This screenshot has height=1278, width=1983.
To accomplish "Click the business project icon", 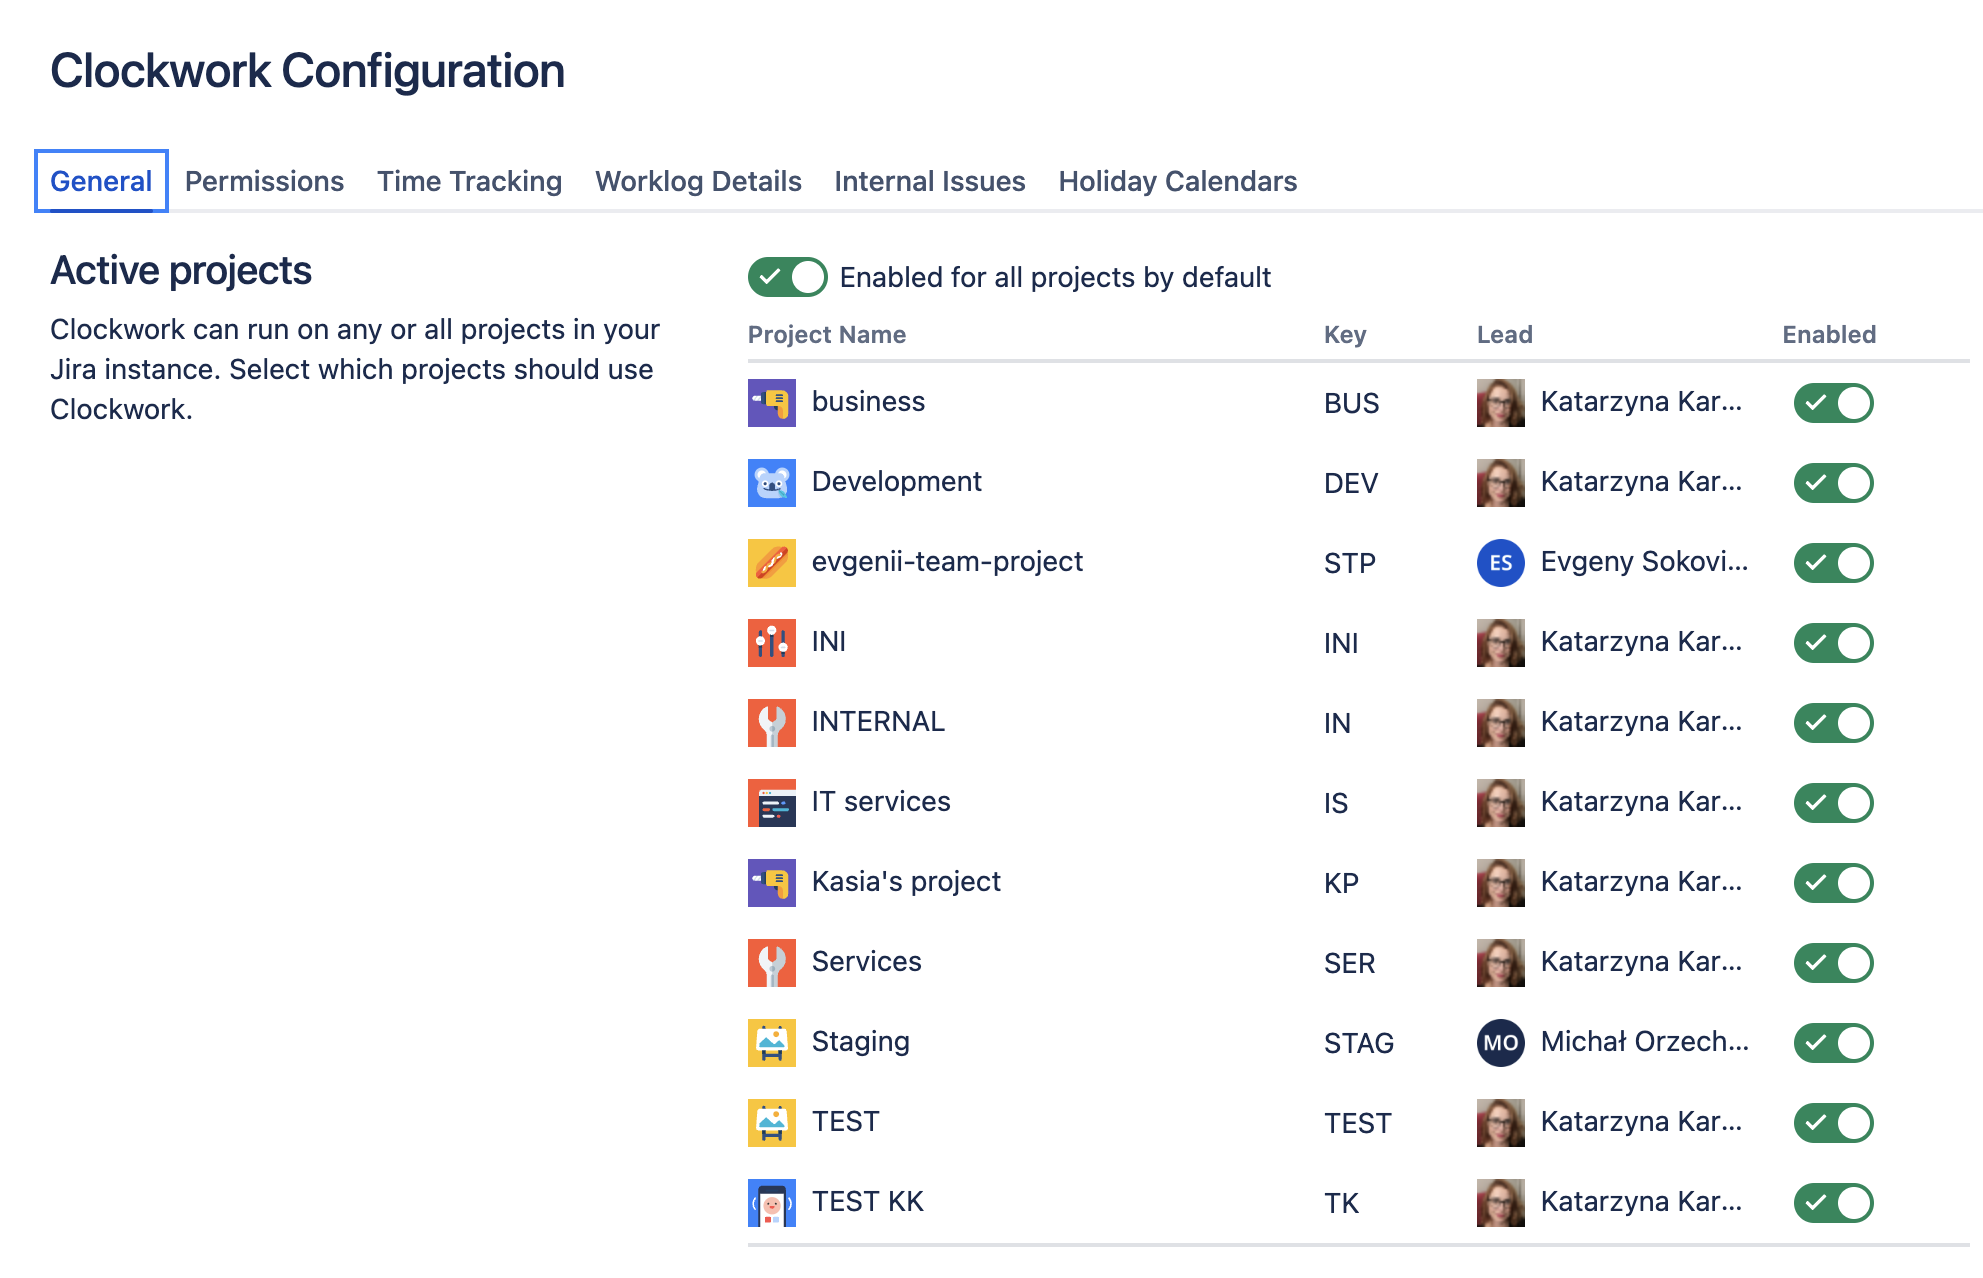I will pyautogui.click(x=771, y=403).
